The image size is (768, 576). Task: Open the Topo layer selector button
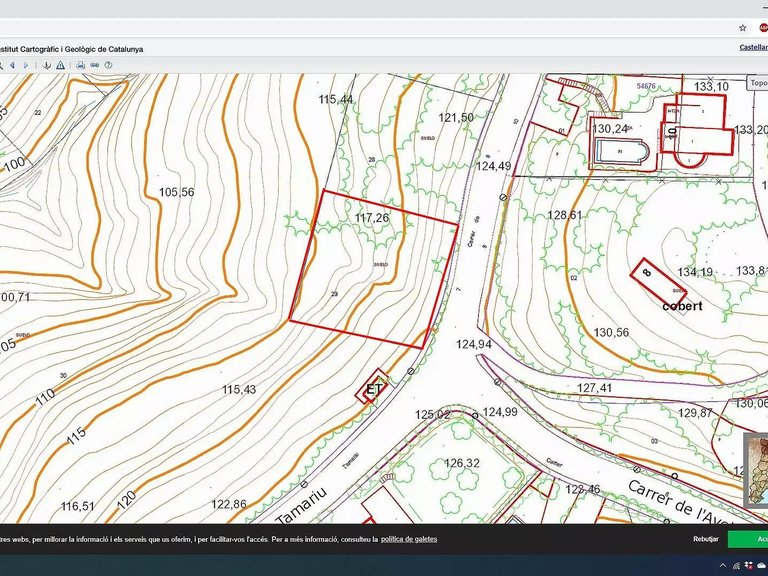757,83
